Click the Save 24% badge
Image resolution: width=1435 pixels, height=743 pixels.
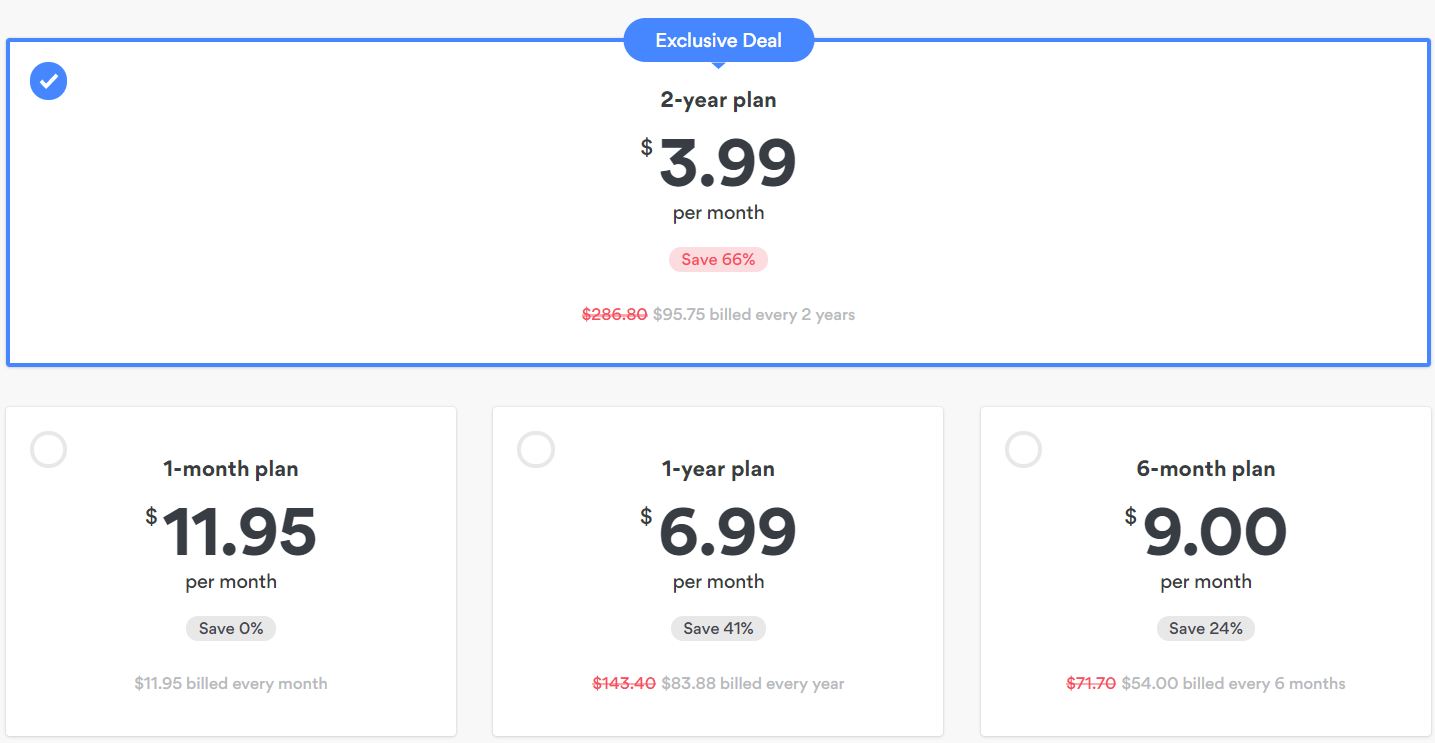1206,629
